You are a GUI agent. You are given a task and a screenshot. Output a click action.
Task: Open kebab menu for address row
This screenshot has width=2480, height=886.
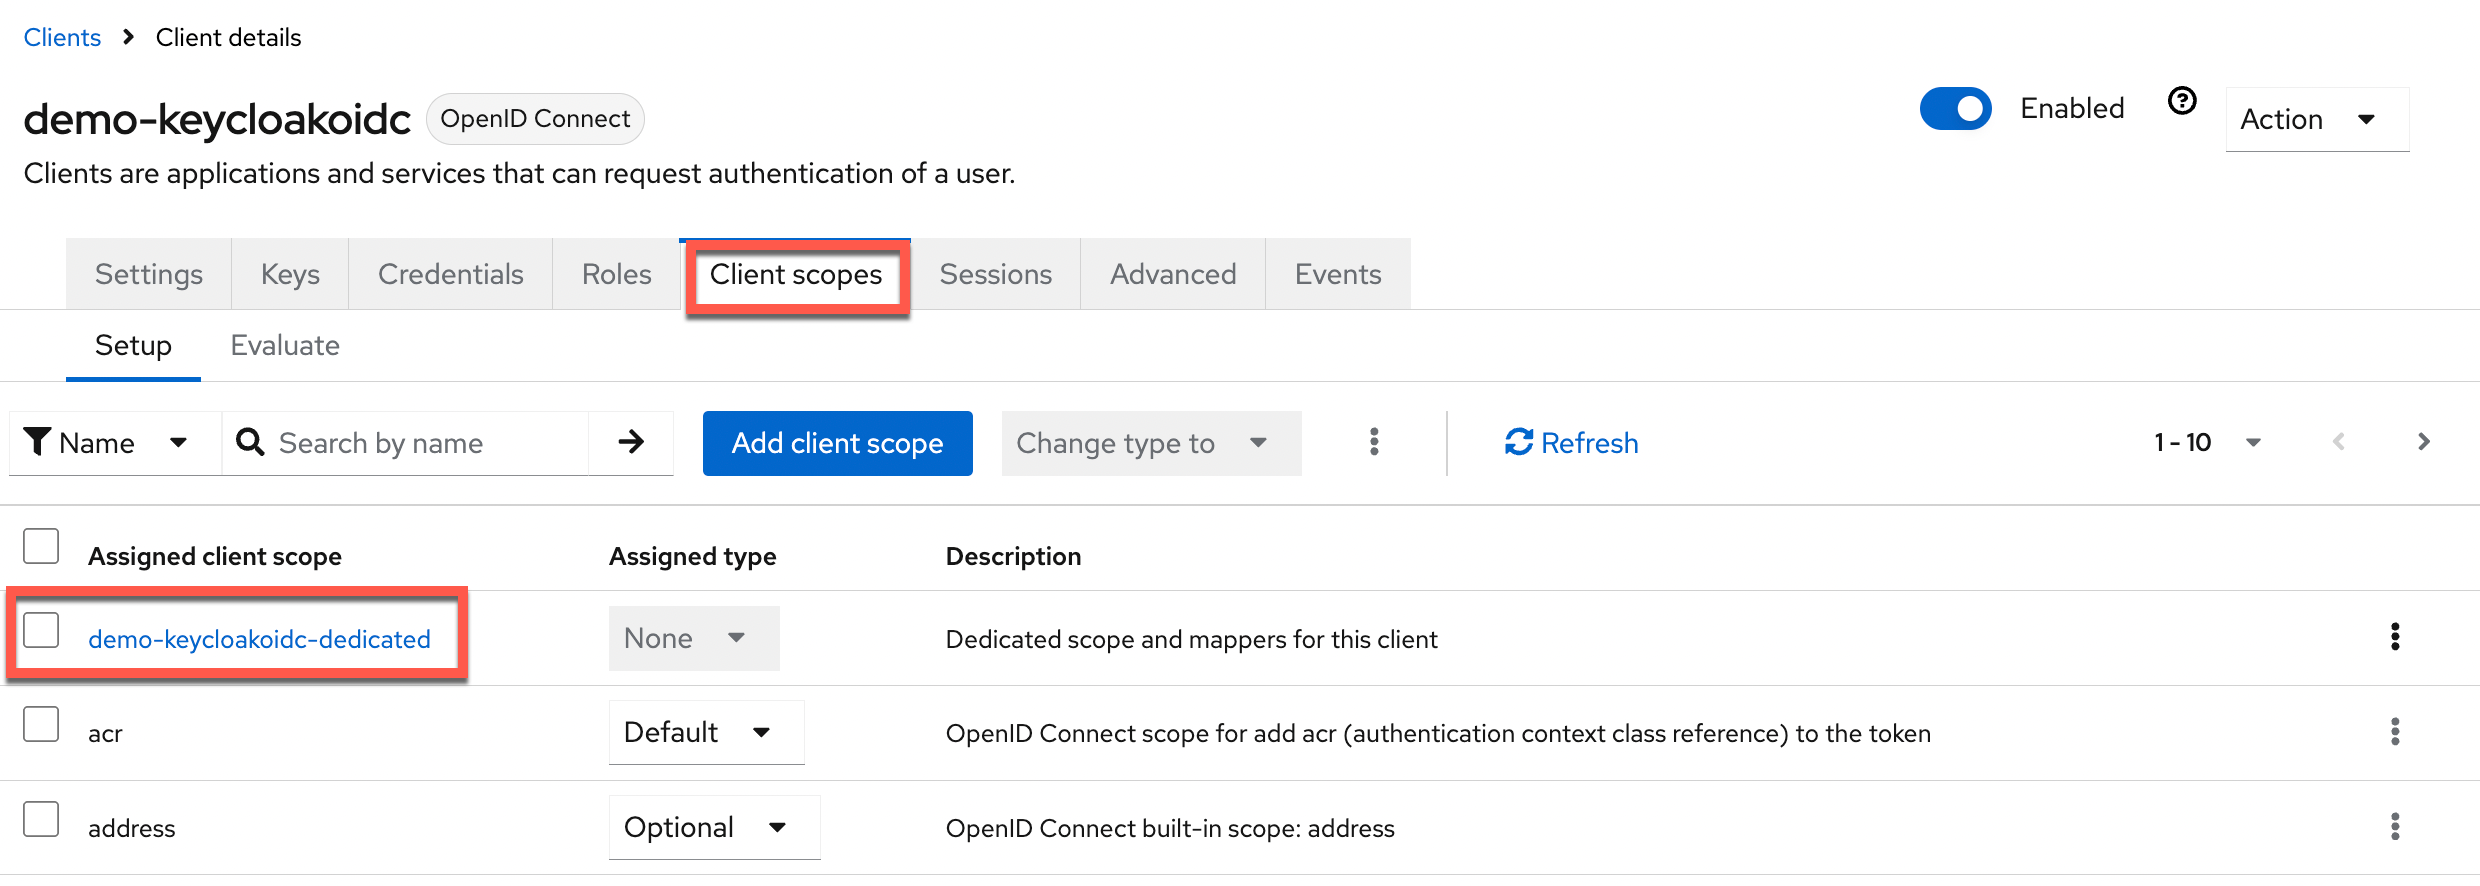tap(2394, 827)
